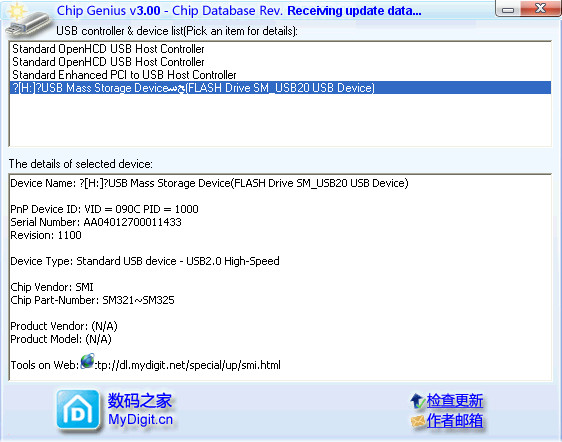
Task: Click the MyDigit house logo icon
Action: 78,410
